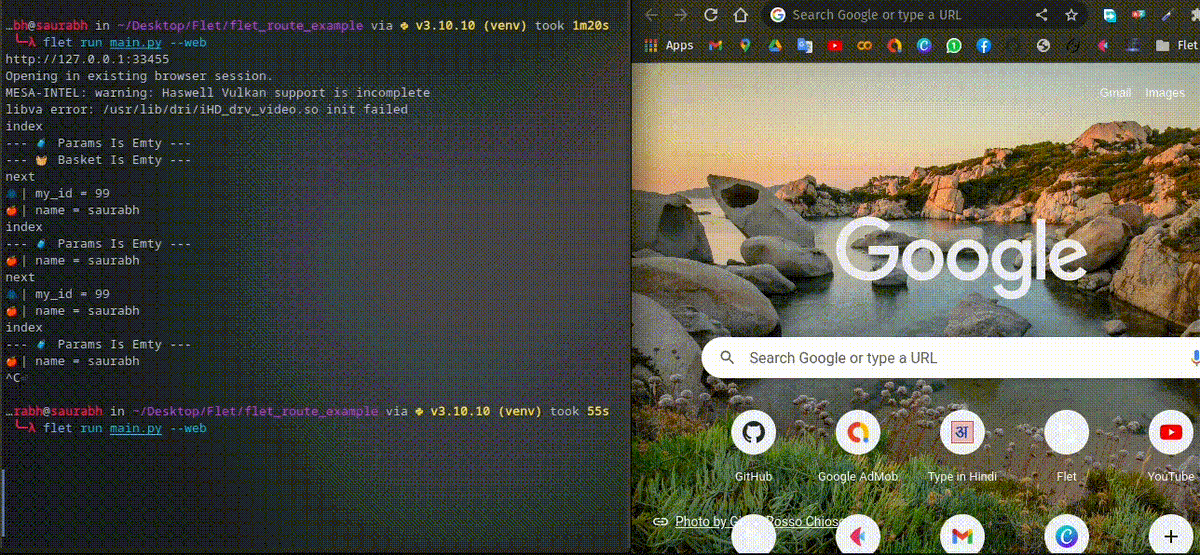Click the share icon in the address bar
Image resolution: width=1200 pixels, height=555 pixels.
tap(1041, 15)
